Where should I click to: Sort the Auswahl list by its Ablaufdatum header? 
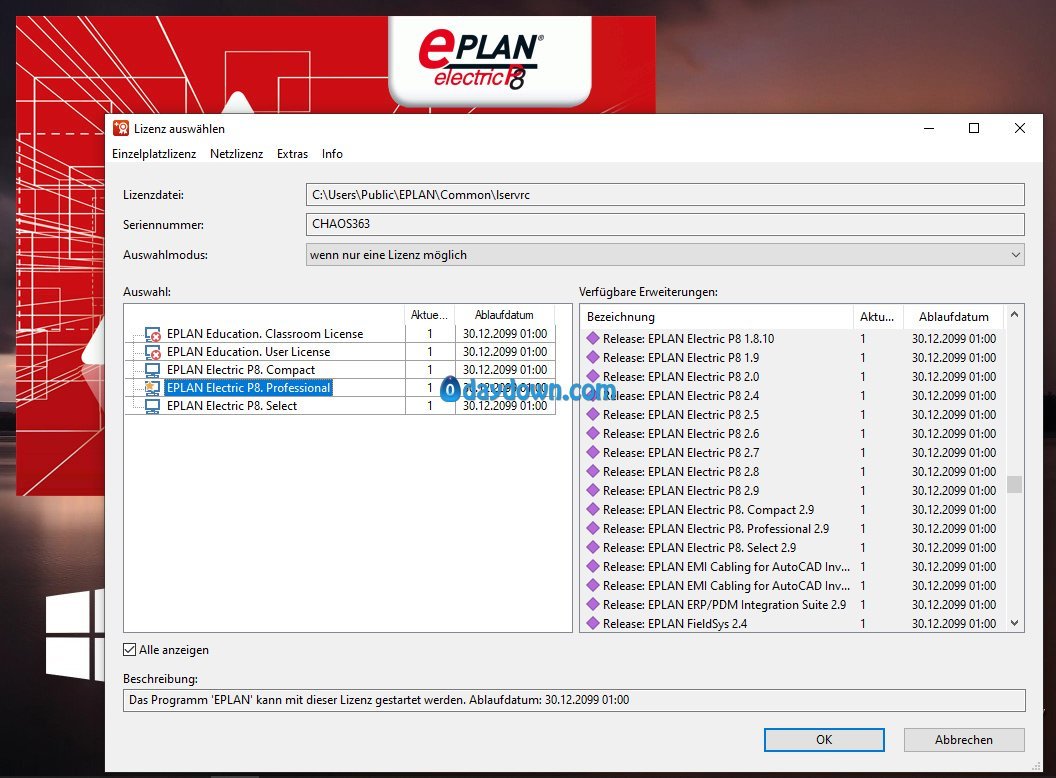pos(504,315)
